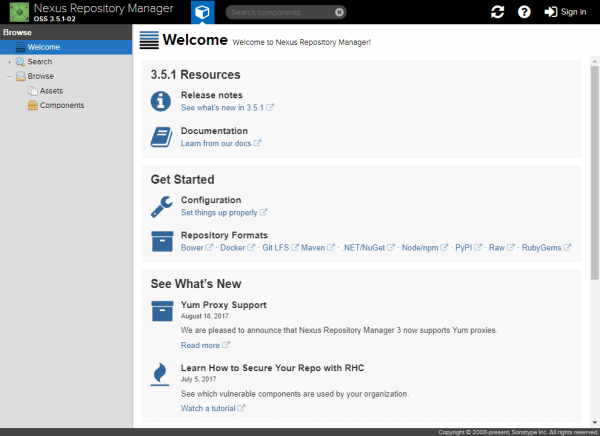
Task: Click the "OSS 3.5.1-02" version text
Action: (54, 19)
